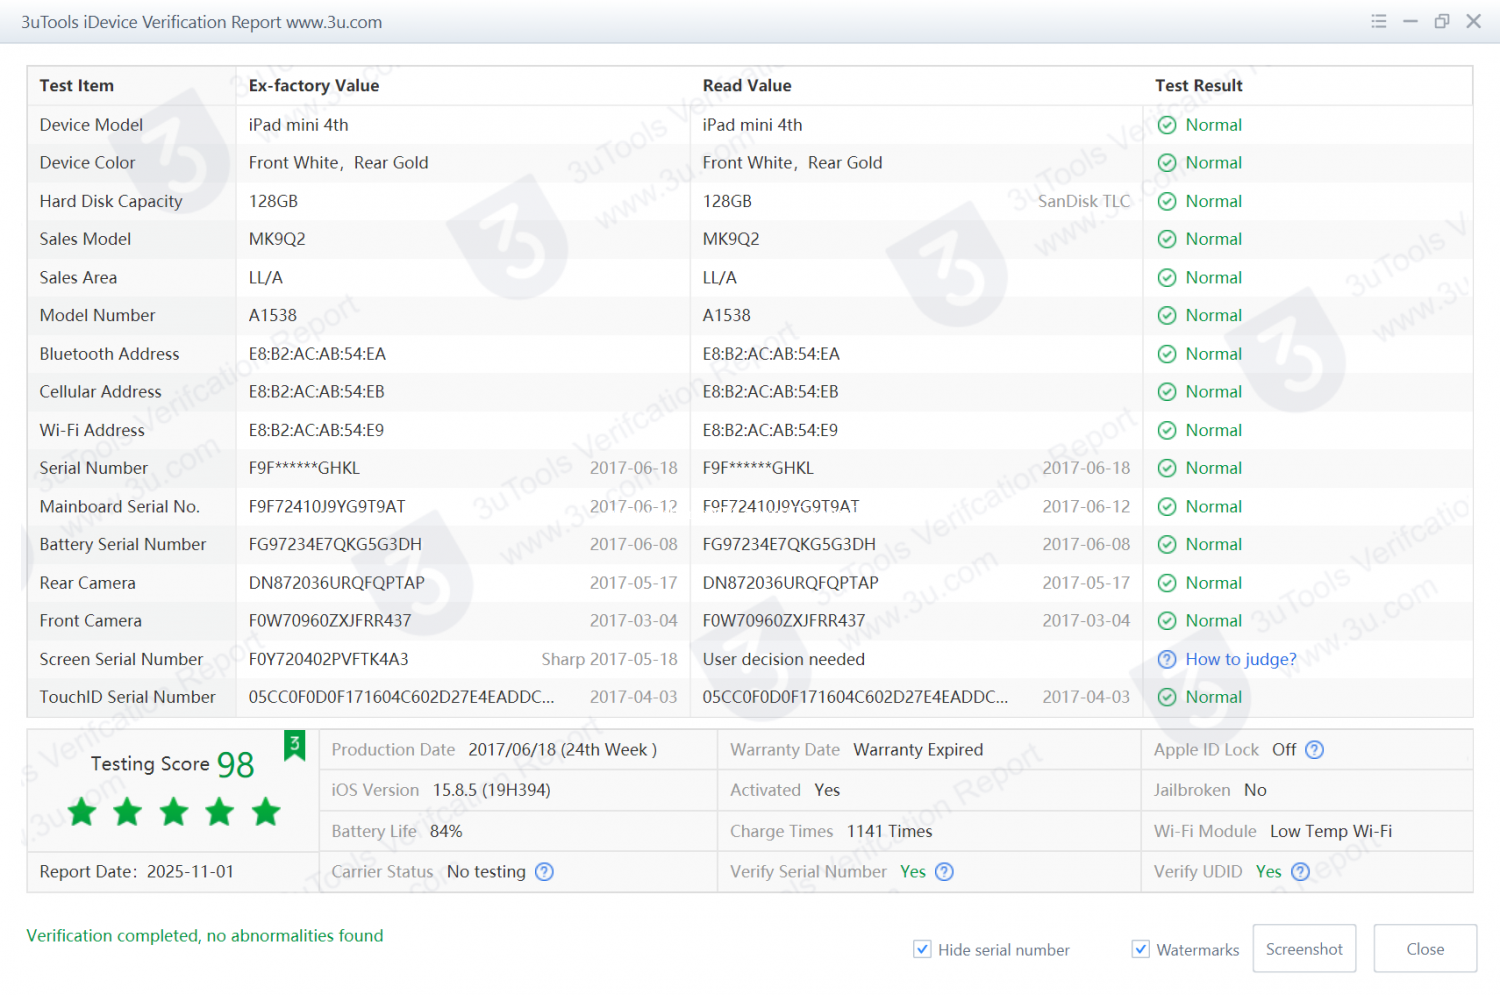This screenshot has width=1500, height=995.
Task: Open the How to judge? link
Action: point(1240,660)
